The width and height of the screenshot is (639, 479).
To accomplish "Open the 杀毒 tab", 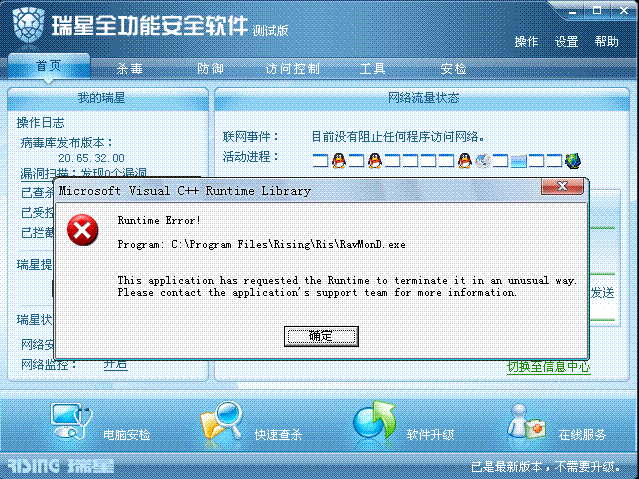I will [130, 68].
